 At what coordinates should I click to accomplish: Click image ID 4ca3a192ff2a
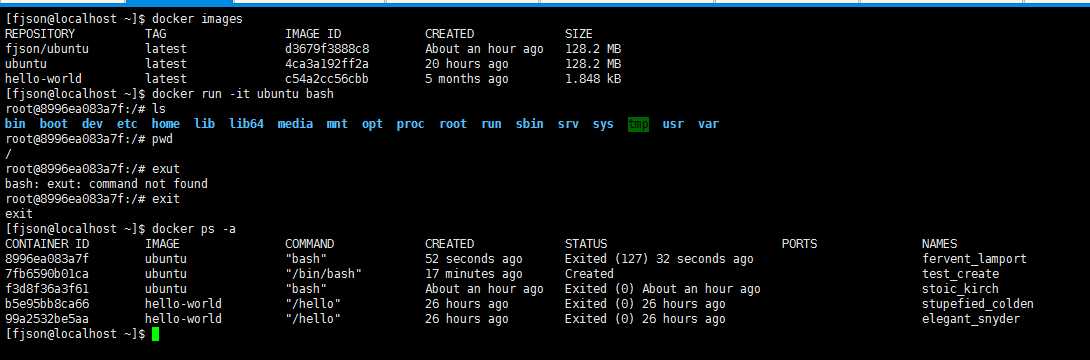pyautogui.click(x=327, y=64)
